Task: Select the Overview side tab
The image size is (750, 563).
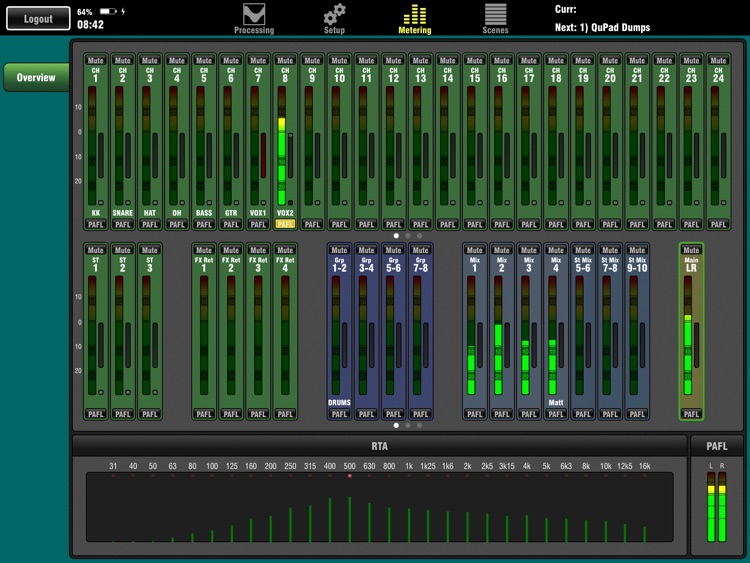Action: [35, 77]
